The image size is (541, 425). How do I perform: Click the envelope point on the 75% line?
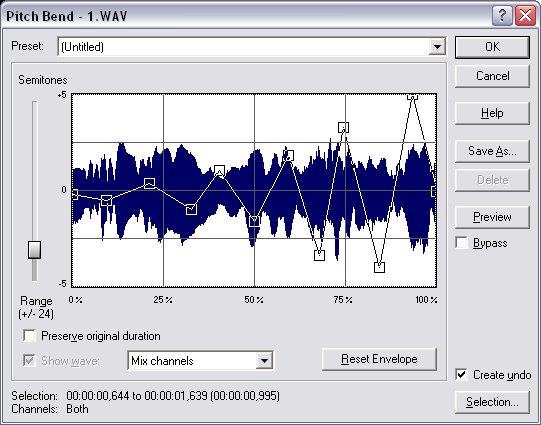343,127
